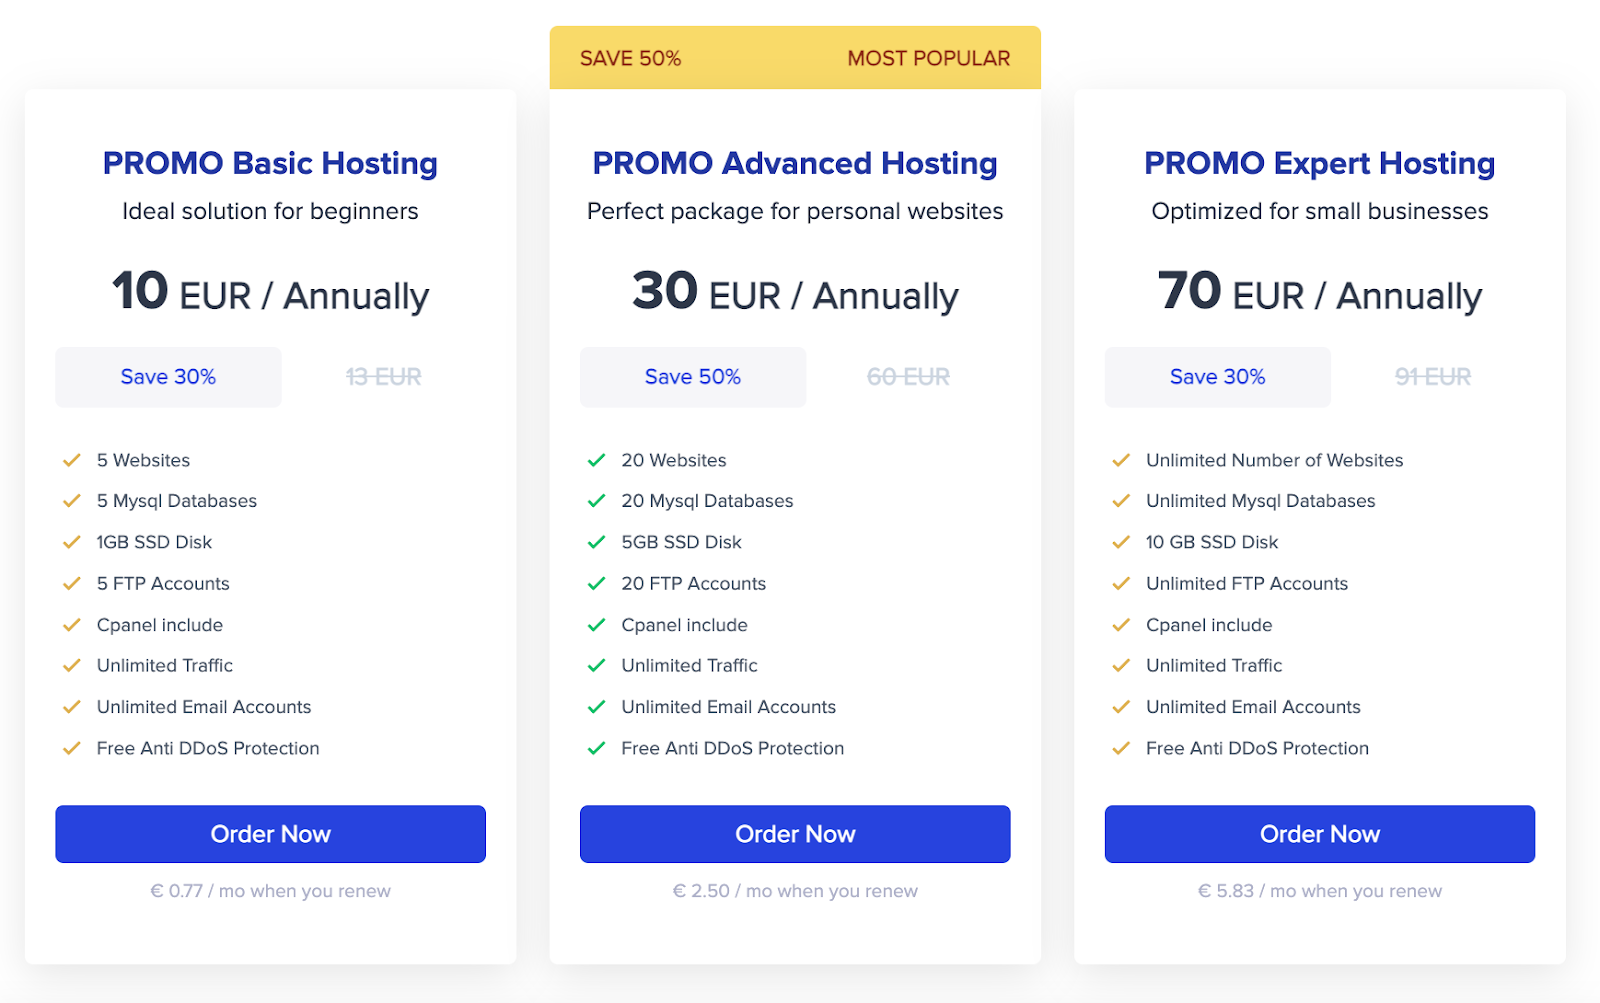The height and width of the screenshot is (1003, 1600).
Task: Order the PROMO Expert Hosting plan
Action: click(x=1319, y=834)
